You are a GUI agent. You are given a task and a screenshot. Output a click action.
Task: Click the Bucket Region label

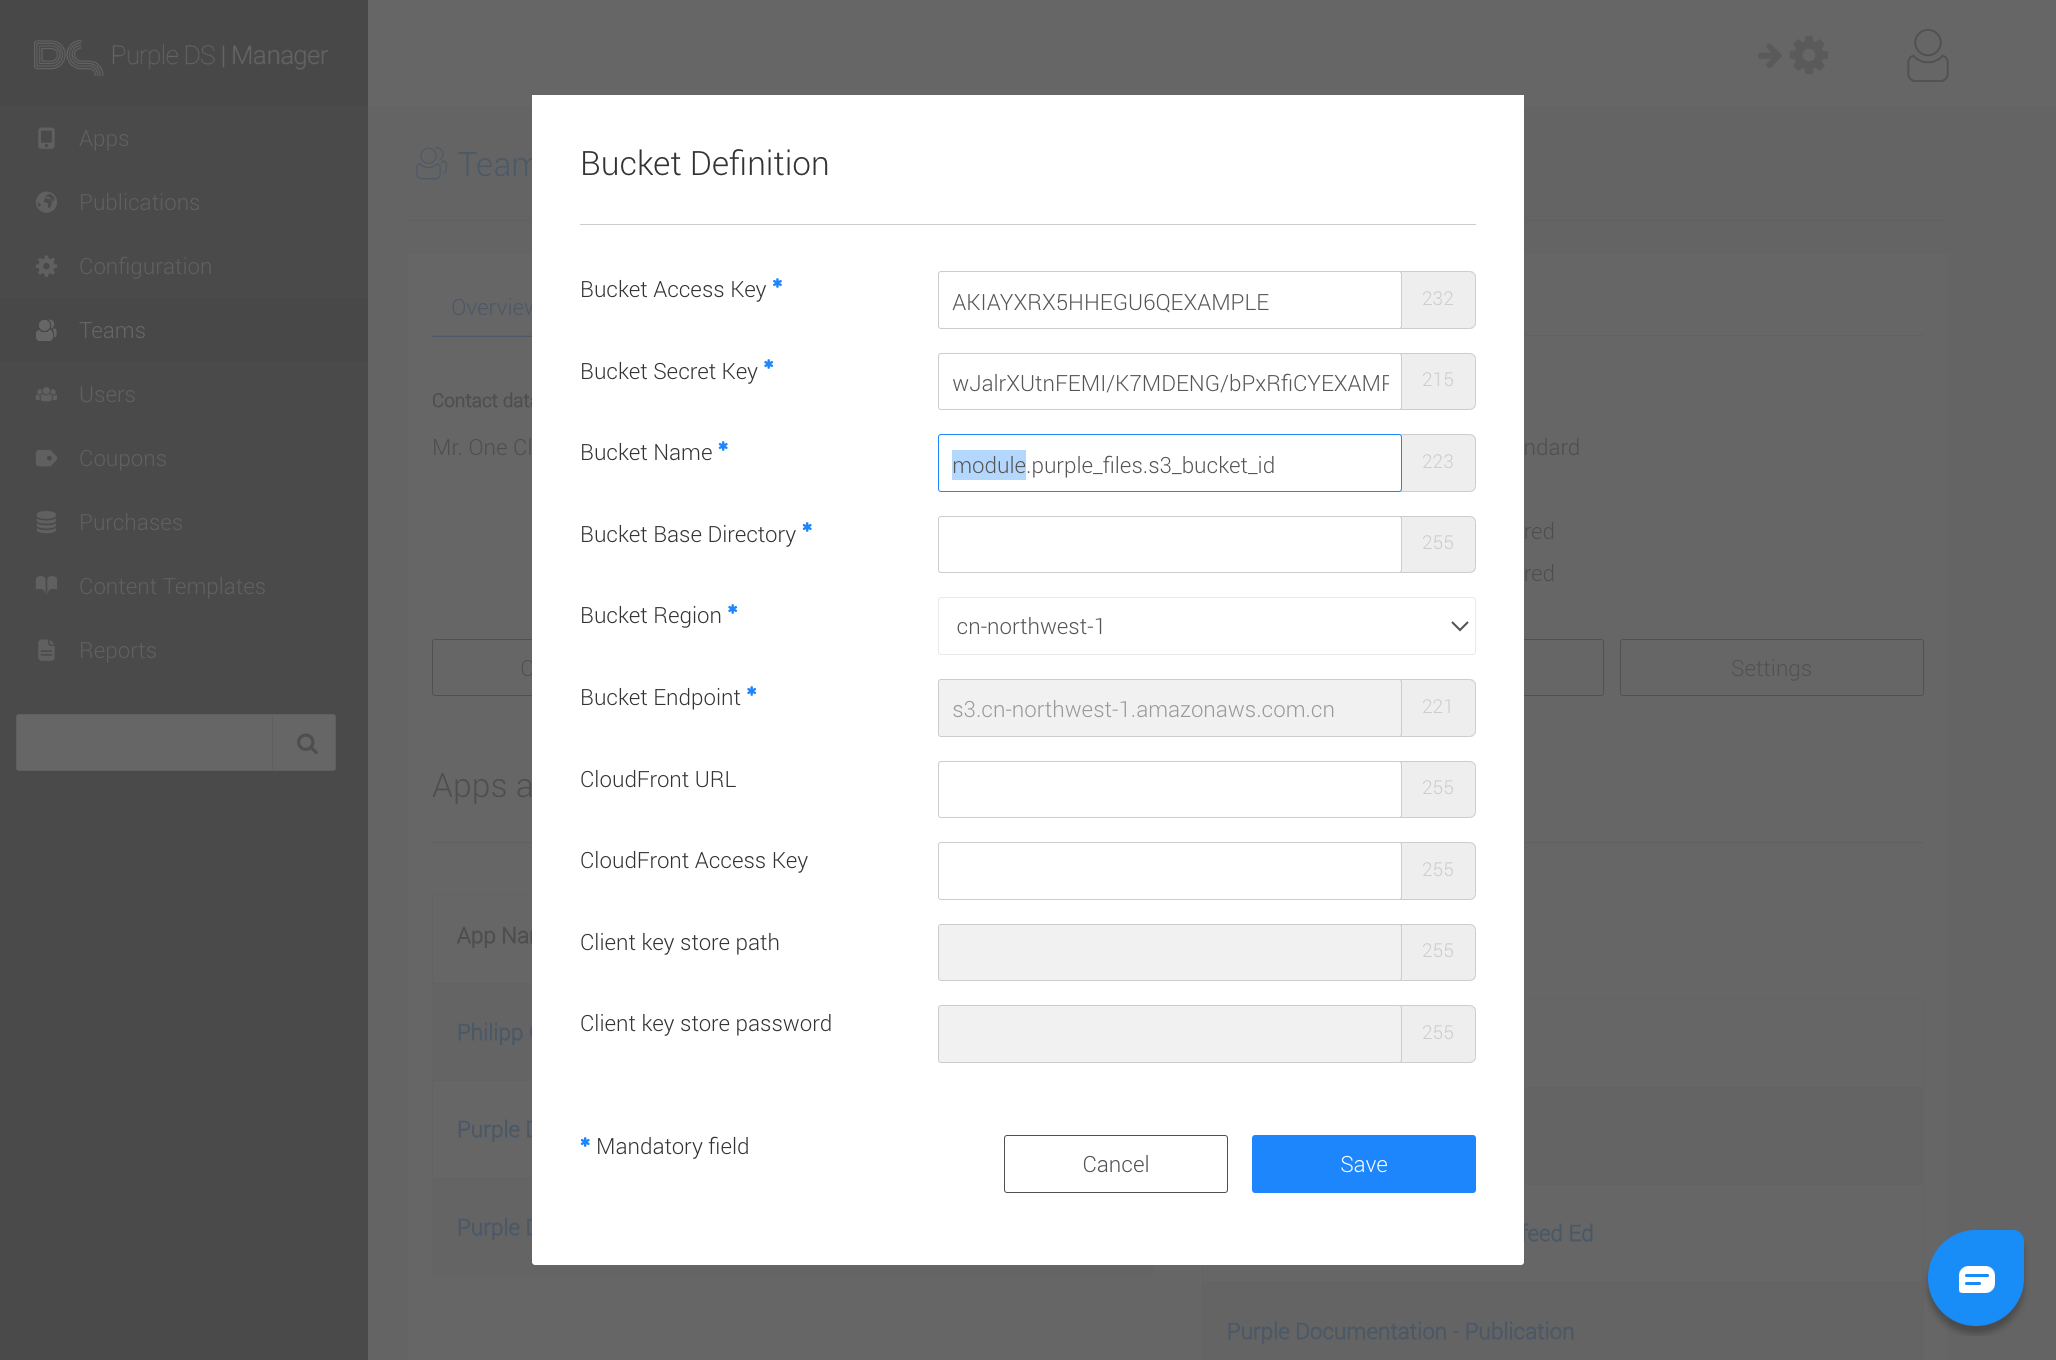click(x=651, y=616)
